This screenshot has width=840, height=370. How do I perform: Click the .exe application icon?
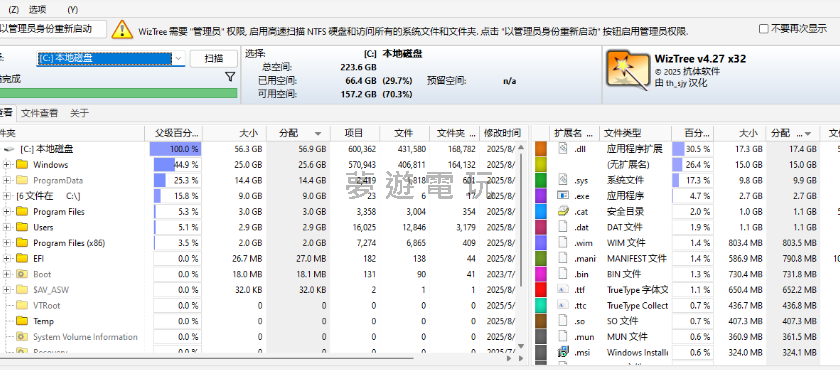click(x=562, y=195)
